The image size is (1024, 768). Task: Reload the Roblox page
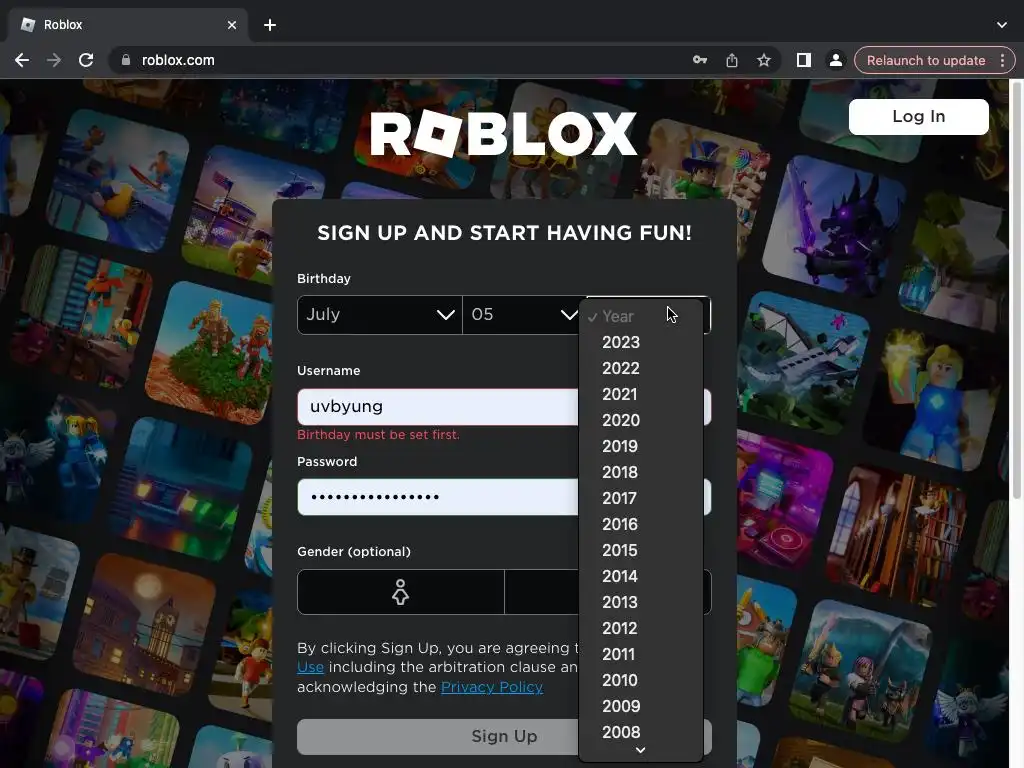coord(86,60)
